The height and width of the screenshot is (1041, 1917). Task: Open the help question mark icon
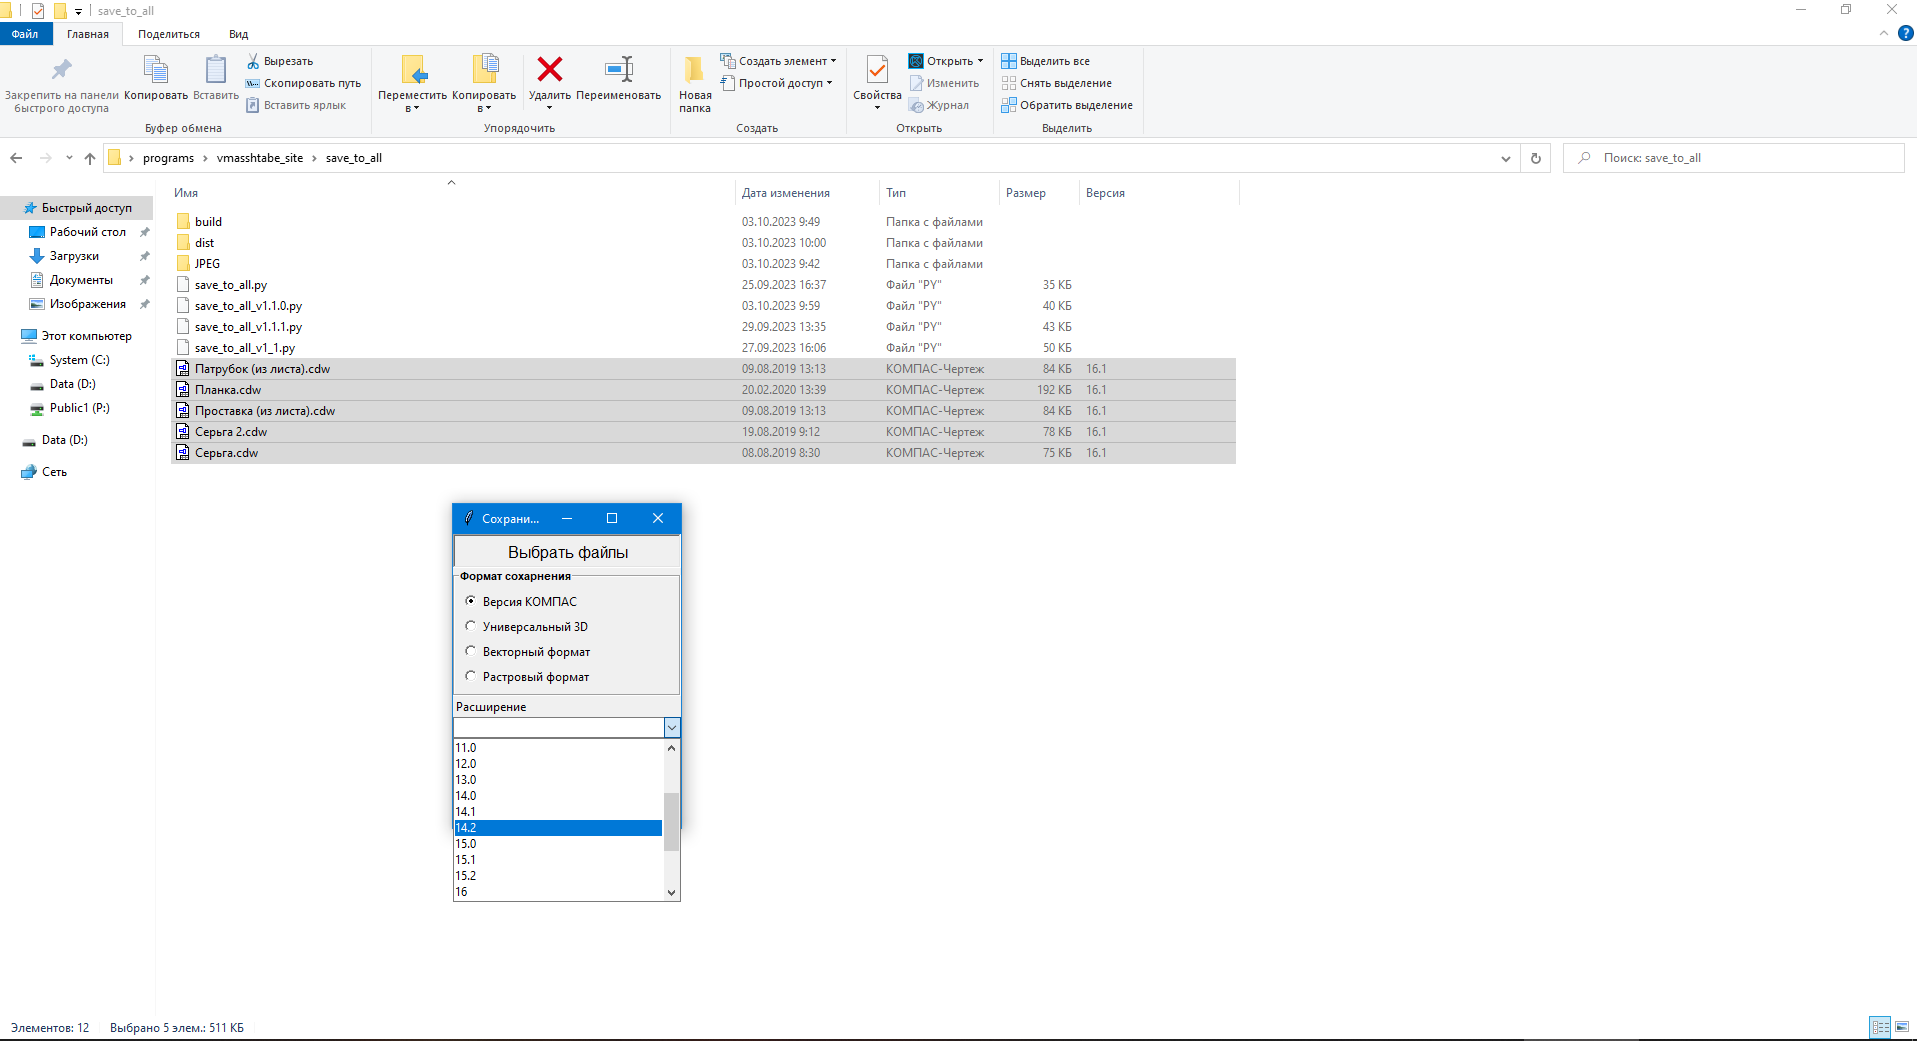pyautogui.click(x=1906, y=33)
